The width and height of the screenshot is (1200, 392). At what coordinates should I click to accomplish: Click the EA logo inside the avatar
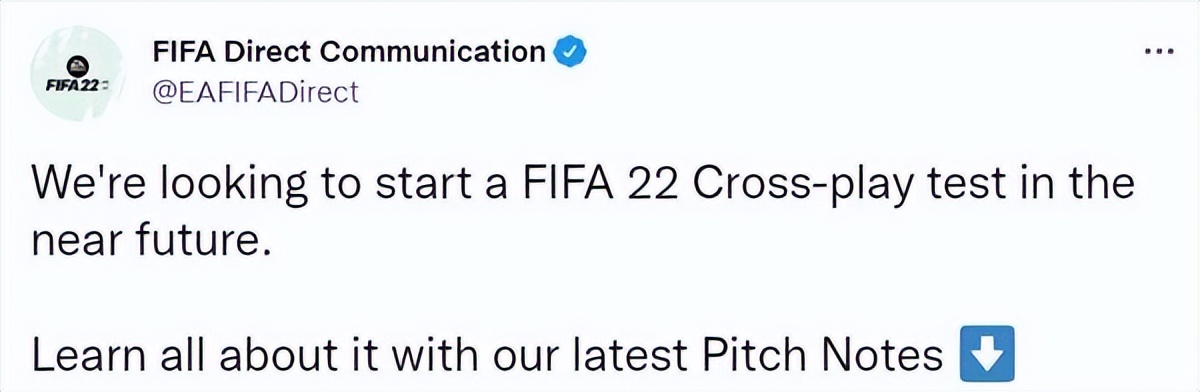coord(77,67)
